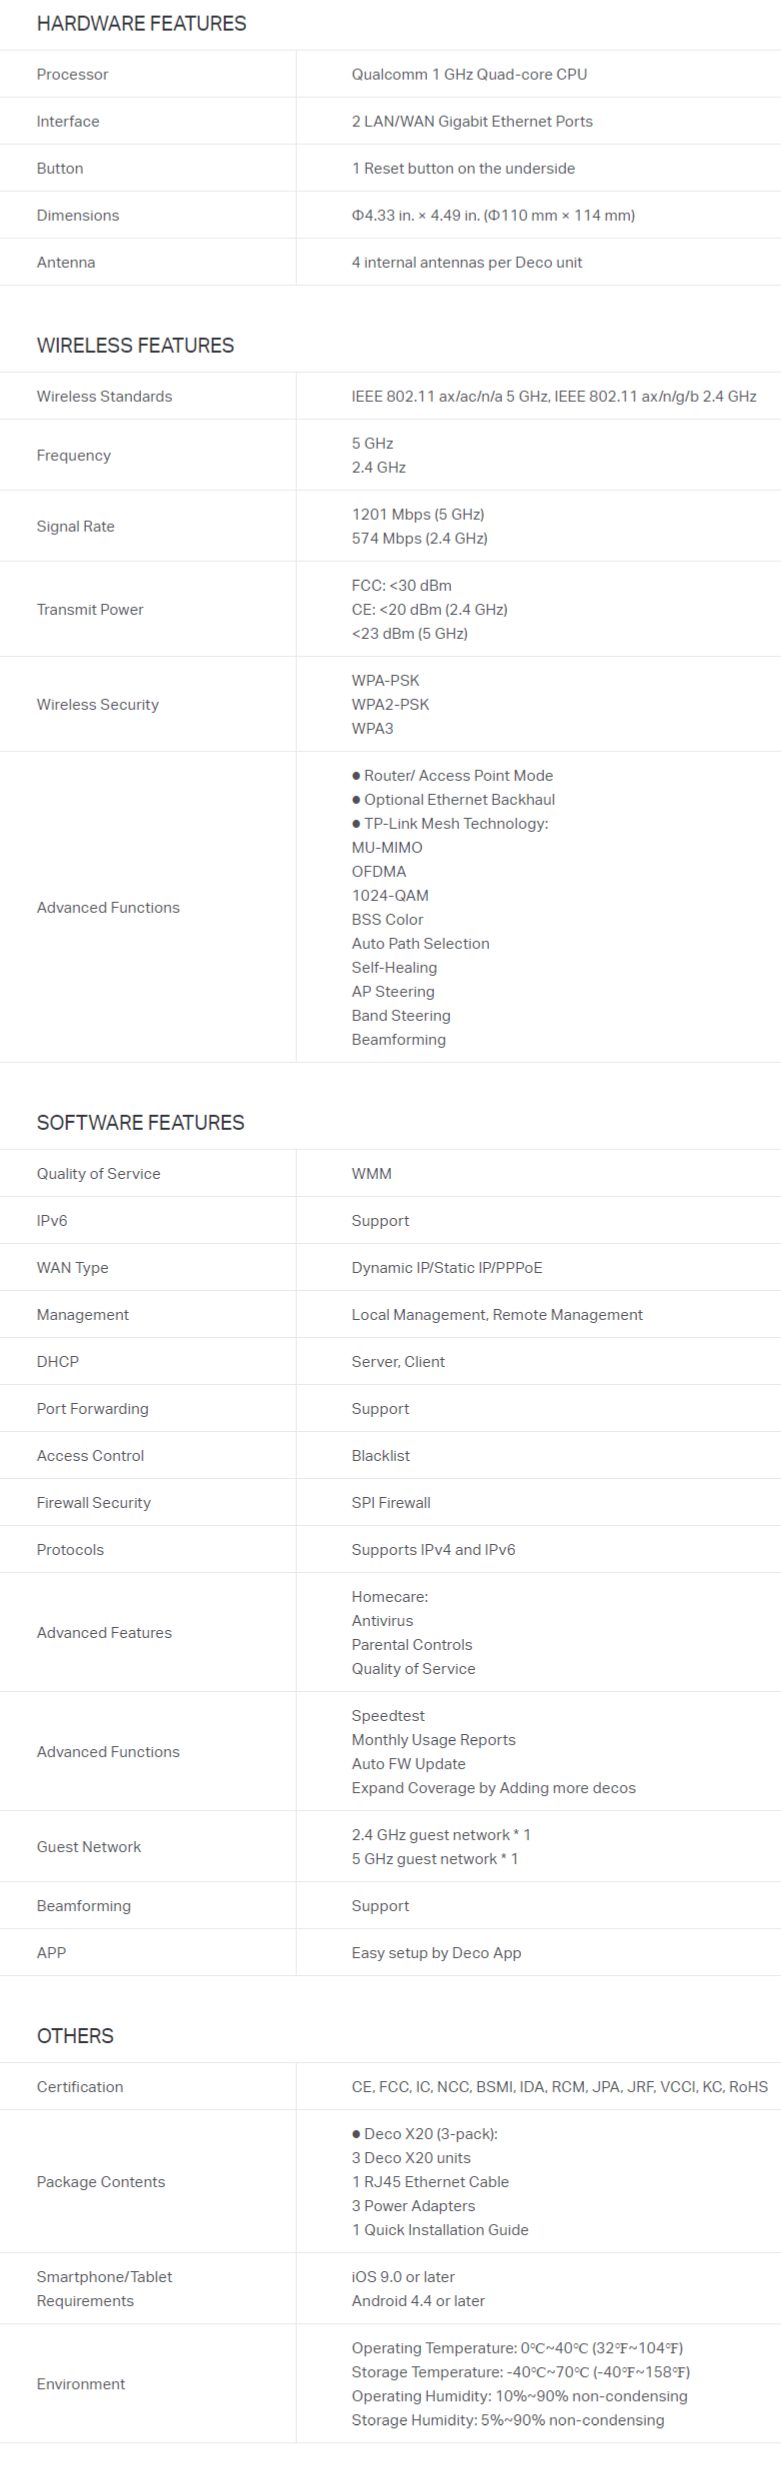This screenshot has width=781, height=2480.
Task: Click the WPA3 wireless security entry
Action: [x=372, y=728]
